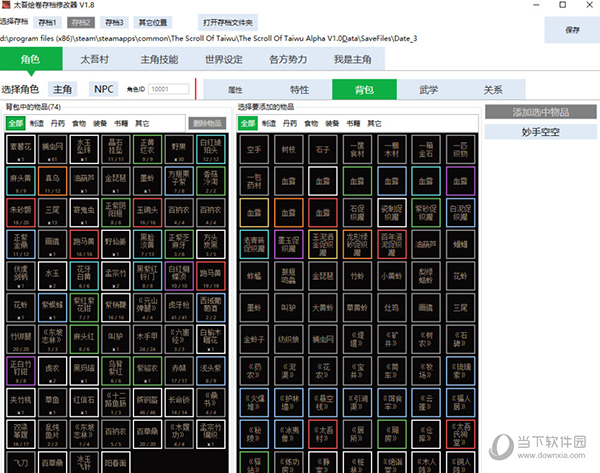Select save slot 存档2
The height and width of the screenshot is (473, 600).
click(81, 23)
